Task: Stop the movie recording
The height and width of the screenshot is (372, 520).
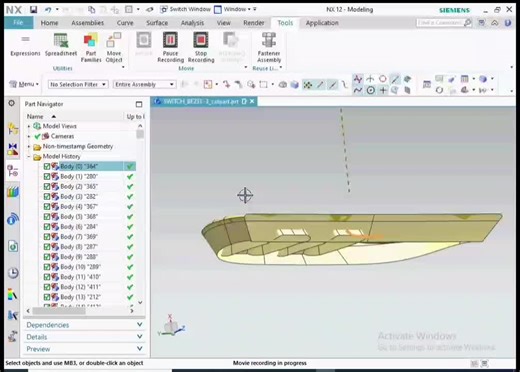Action: point(201,47)
